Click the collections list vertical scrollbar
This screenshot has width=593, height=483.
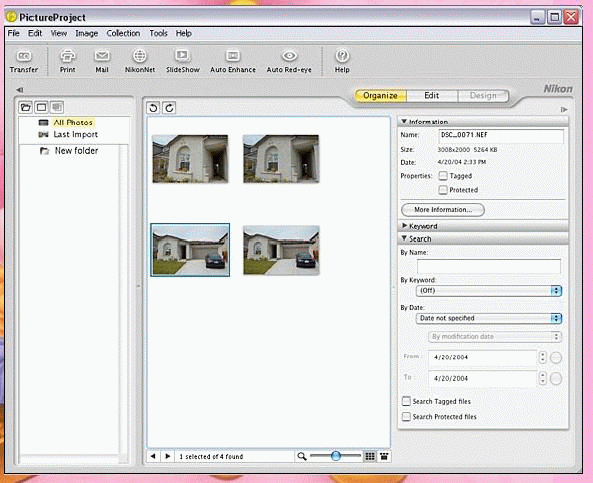pos(123,299)
